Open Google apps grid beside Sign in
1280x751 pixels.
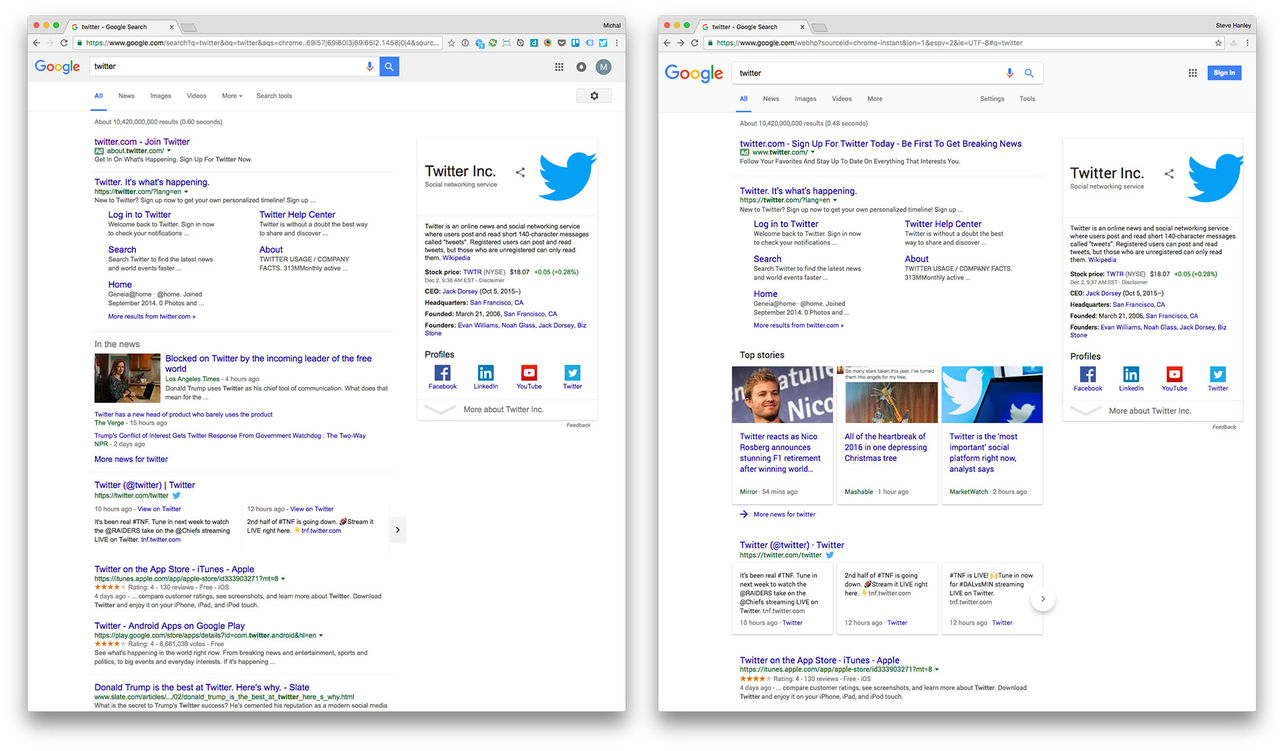coord(1192,73)
